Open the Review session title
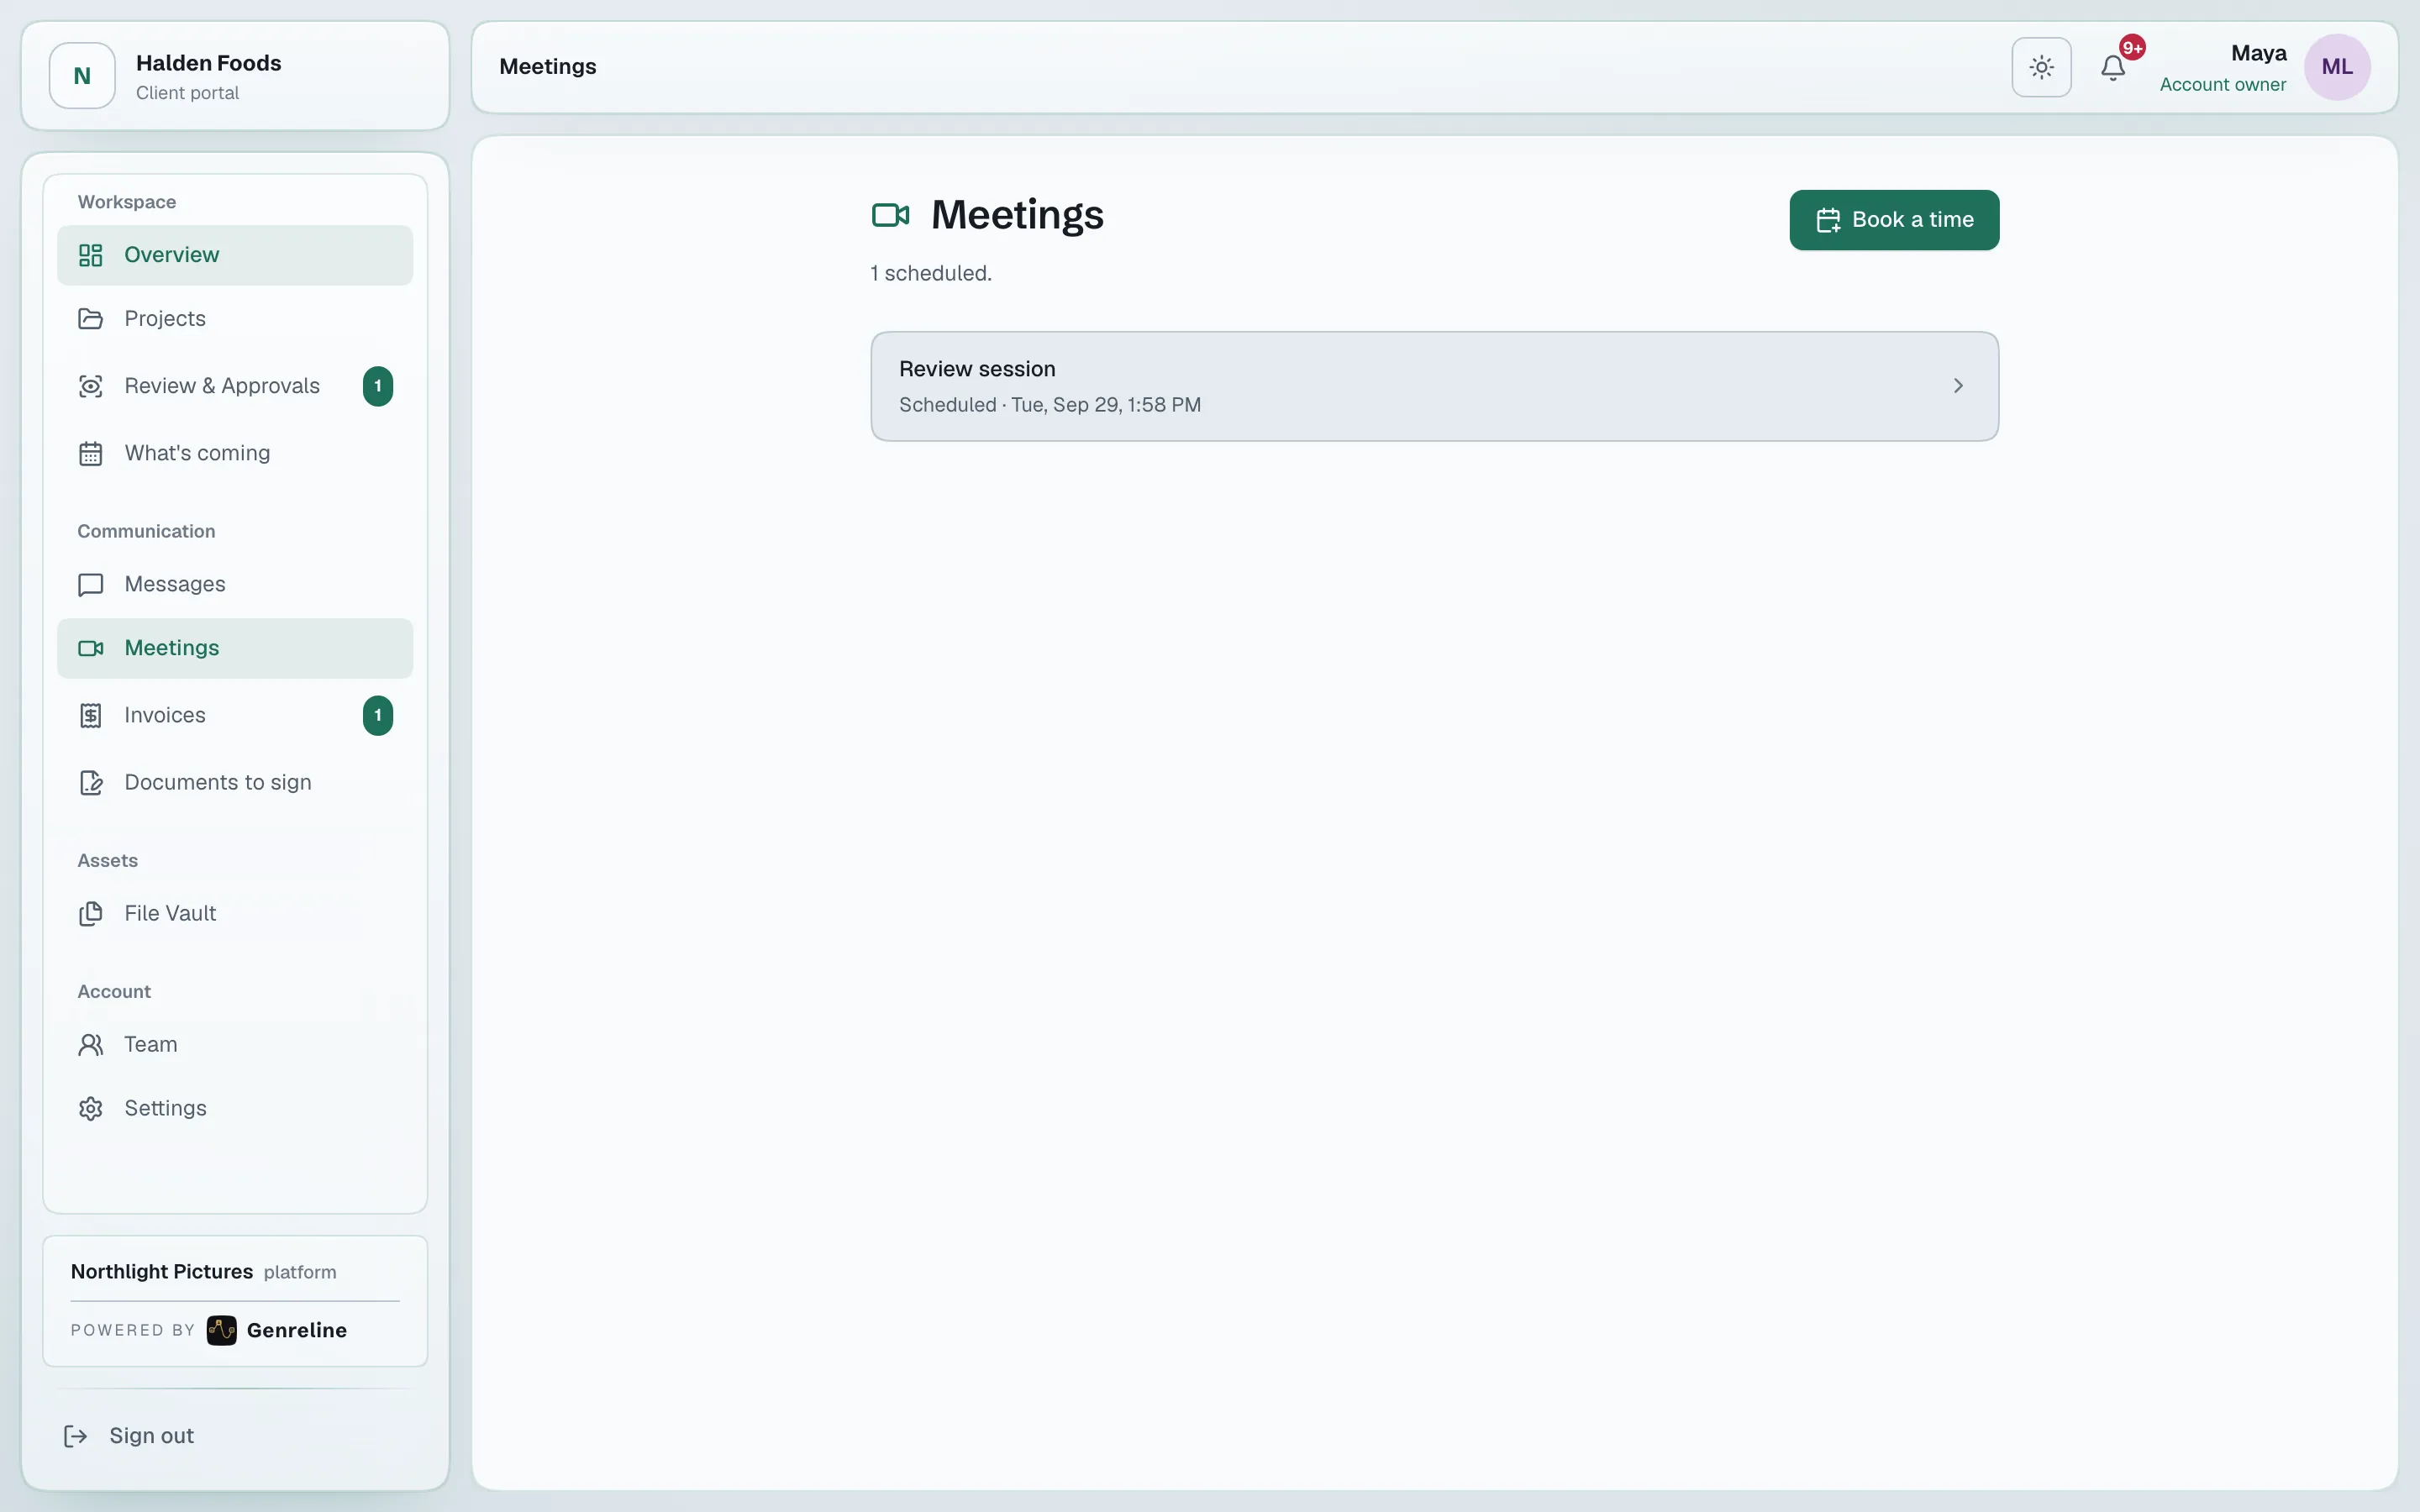This screenshot has height=1512, width=2420. tap(977, 369)
